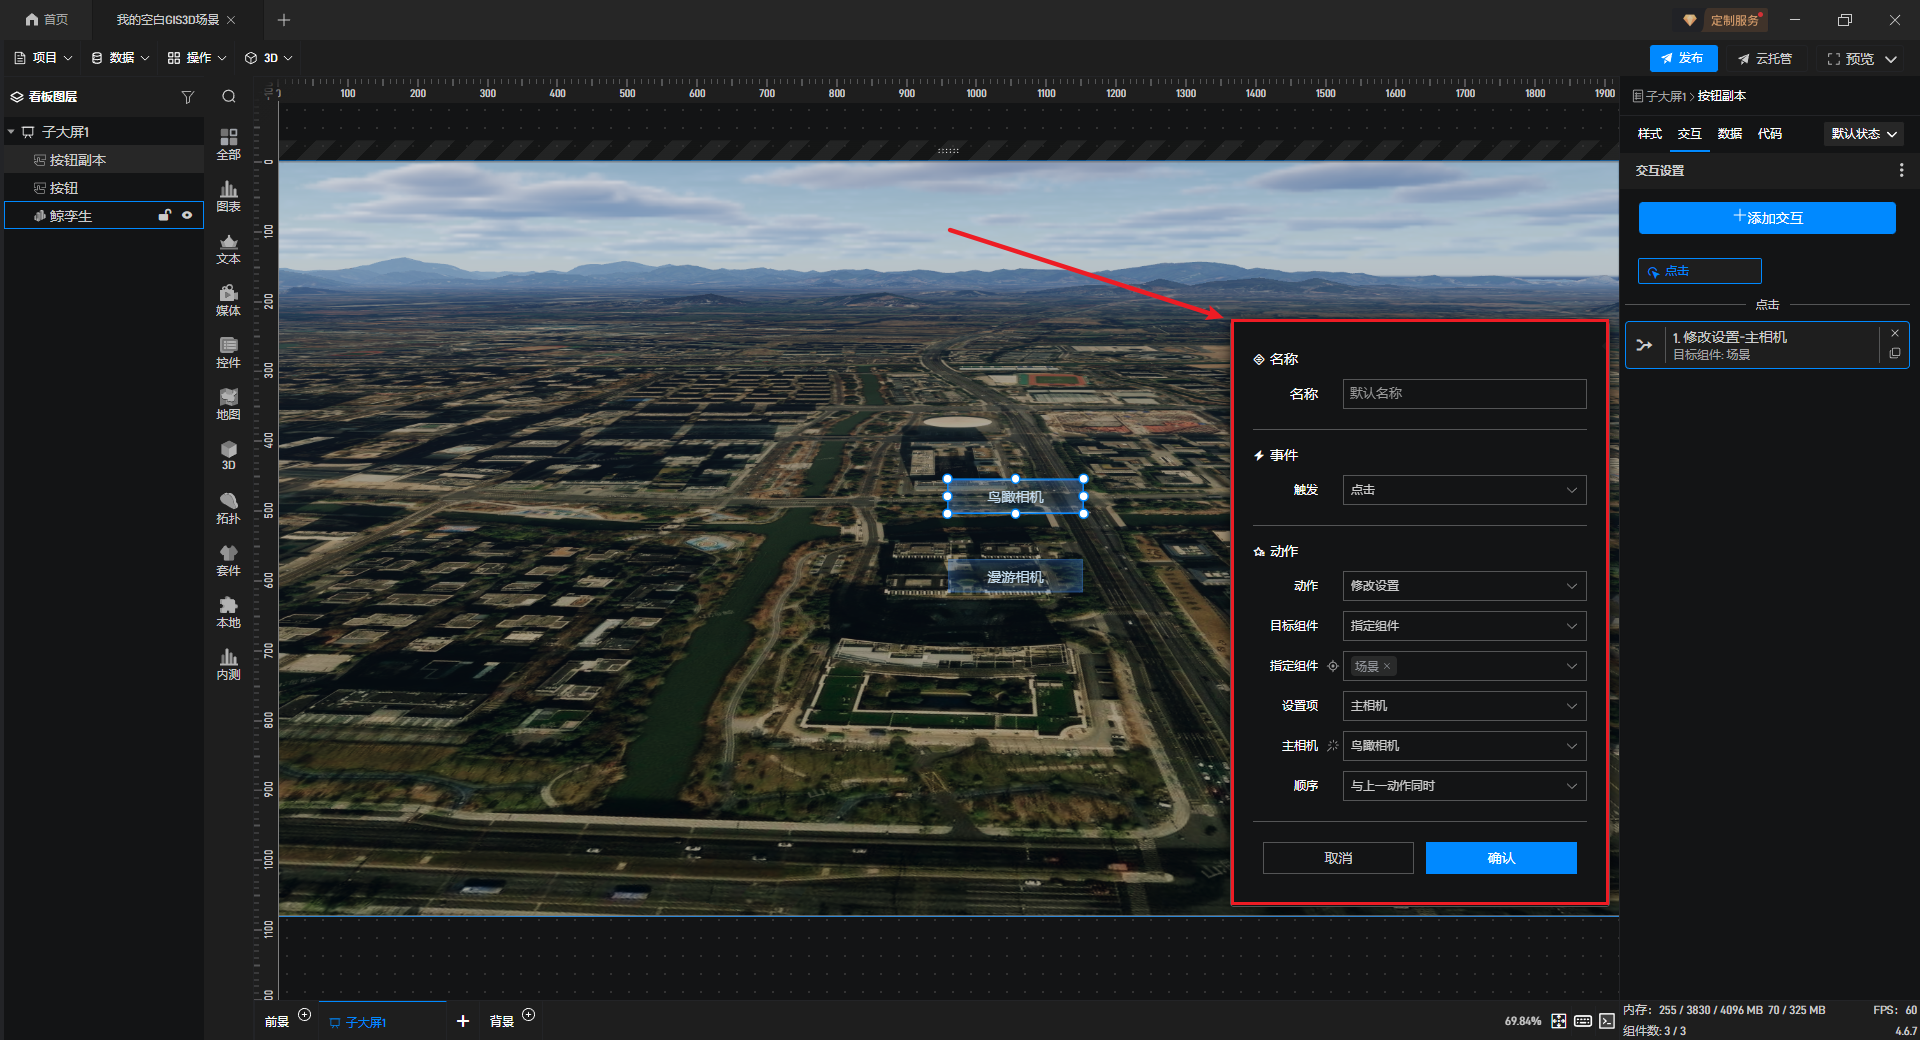Open the 3D components icon in sidebar
The image size is (1920, 1040).
228,455
